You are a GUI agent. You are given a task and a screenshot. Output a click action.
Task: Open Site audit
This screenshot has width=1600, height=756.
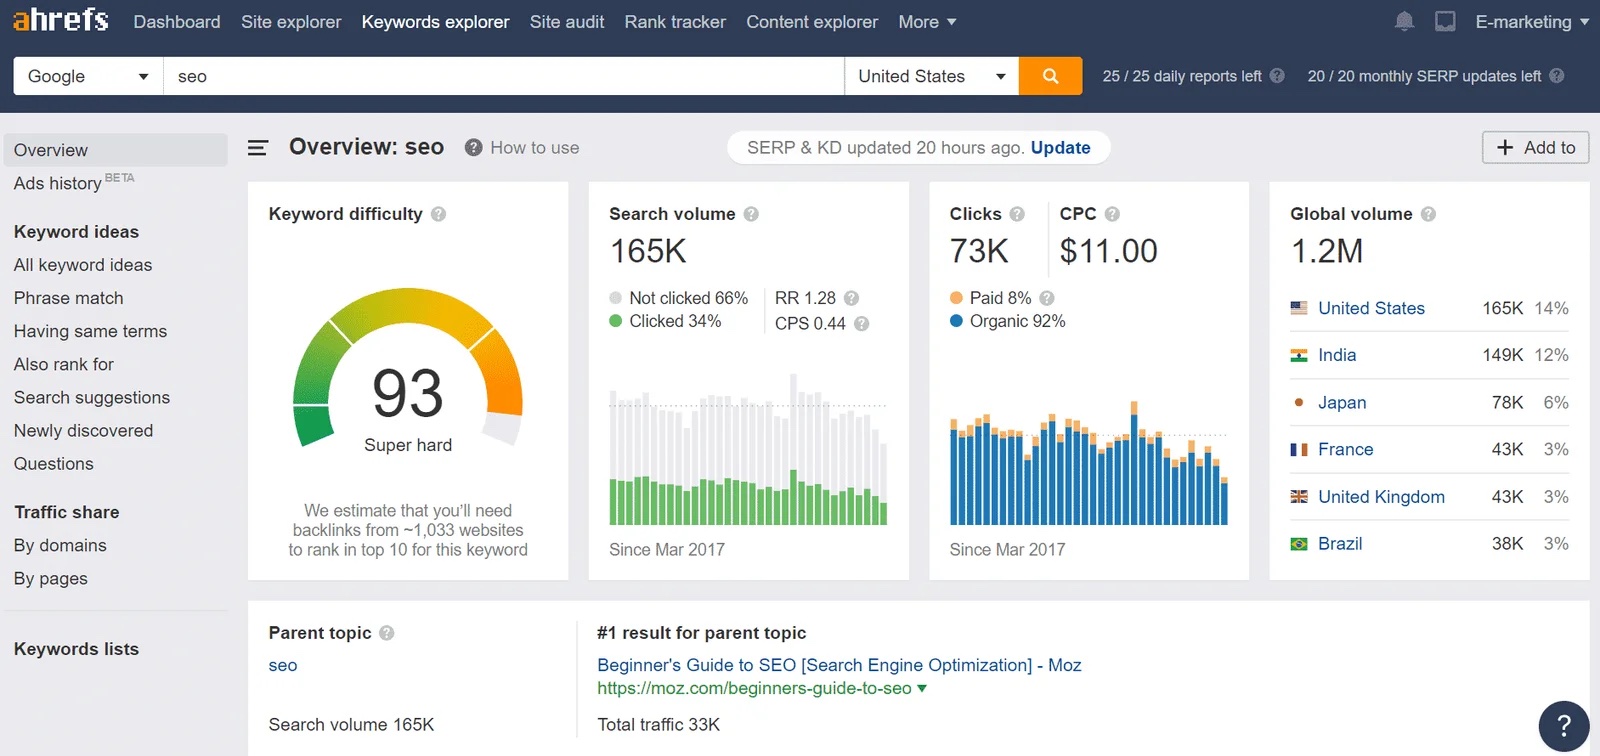[x=567, y=21]
